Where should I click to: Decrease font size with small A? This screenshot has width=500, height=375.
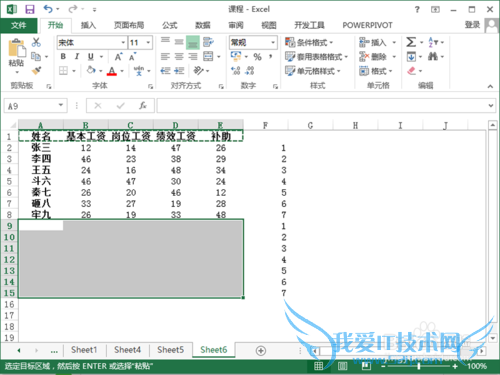tap(133, 57)
